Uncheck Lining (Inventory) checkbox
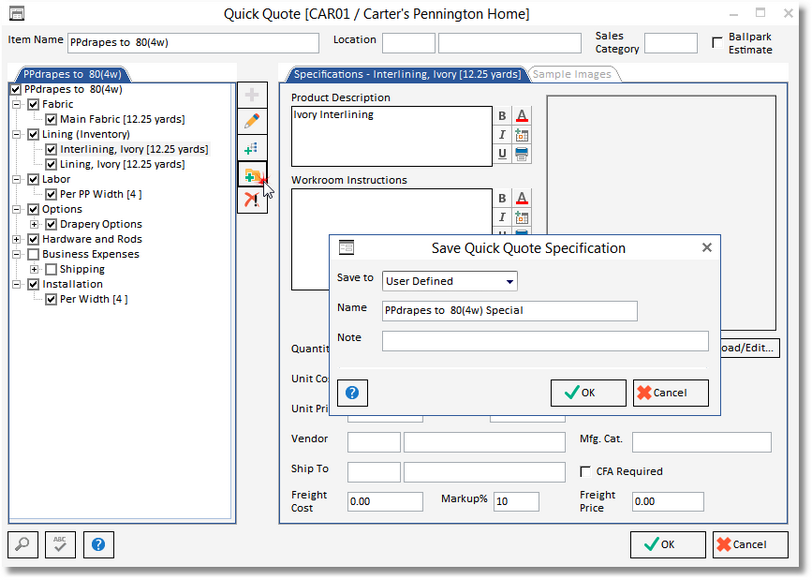The image size is (812, 580). click(x=34, y=135)
